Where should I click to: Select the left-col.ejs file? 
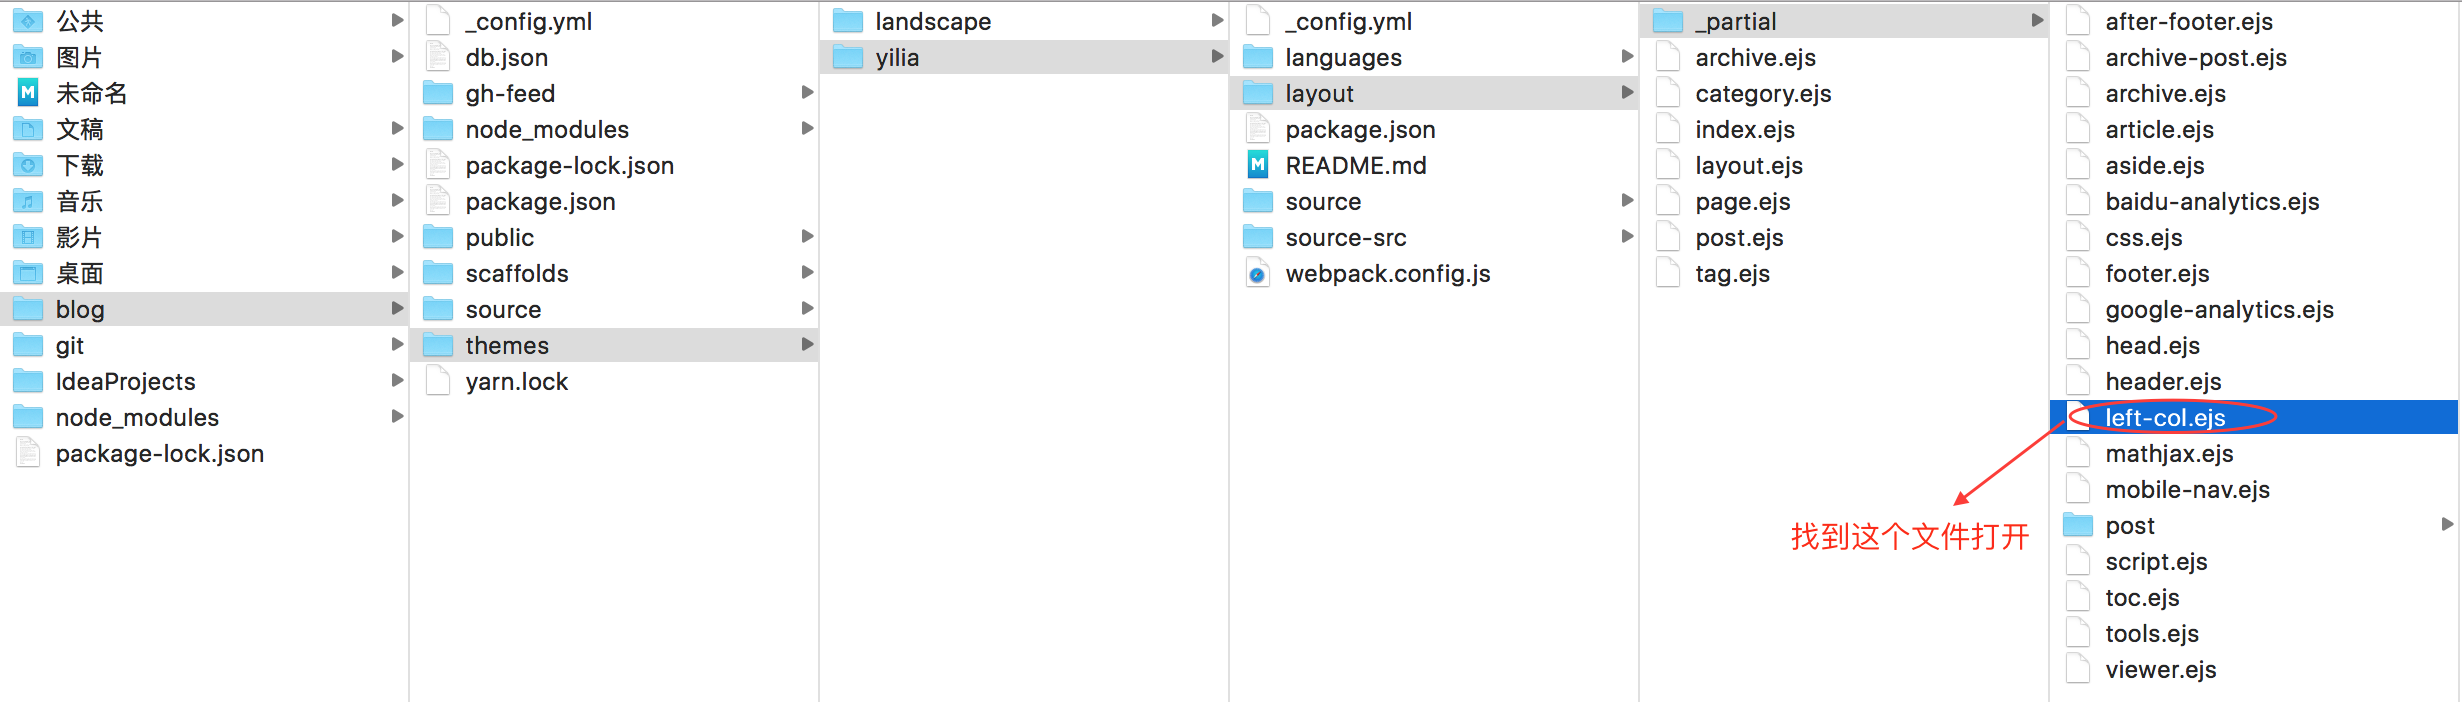(x=2165, y=417)
